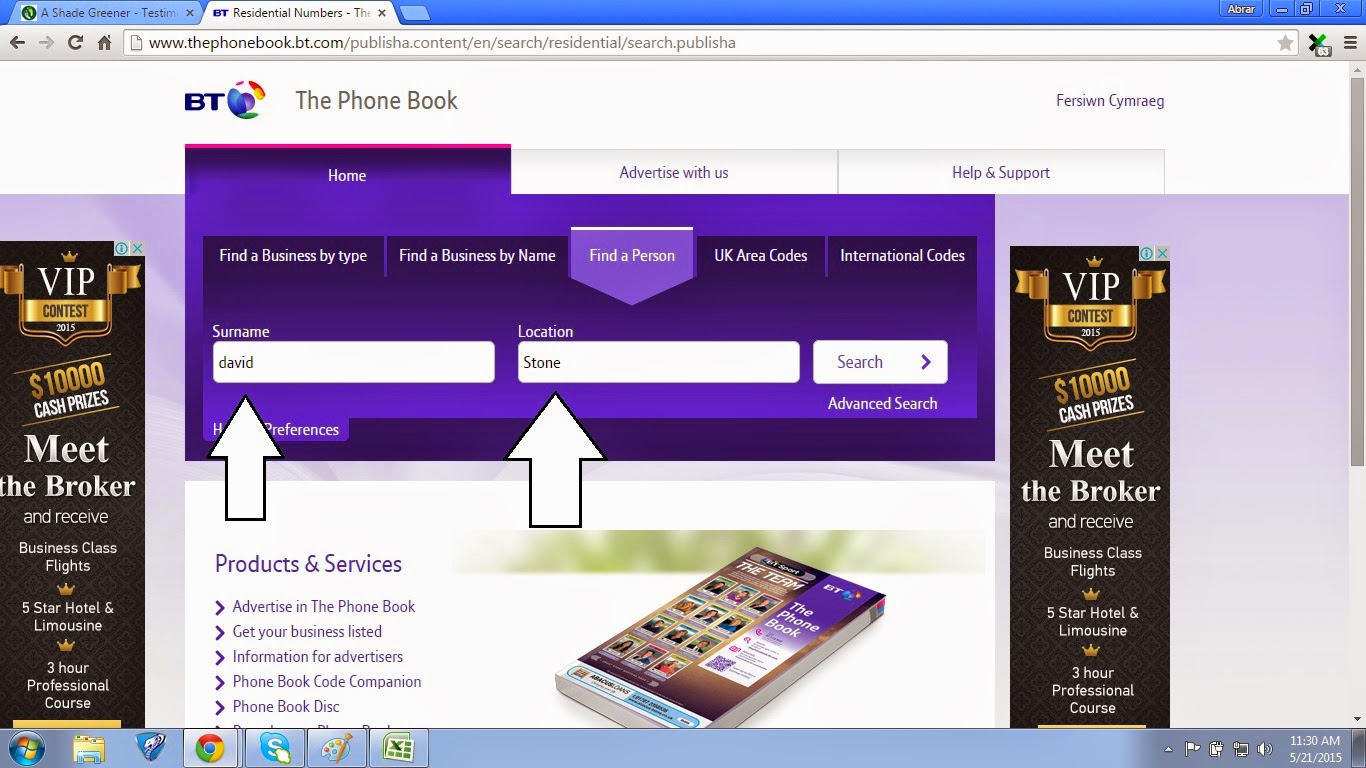Select the Find a Person tab
Image resolution: width=1366 pixels, height=768 pixels.
click(632, 256)
